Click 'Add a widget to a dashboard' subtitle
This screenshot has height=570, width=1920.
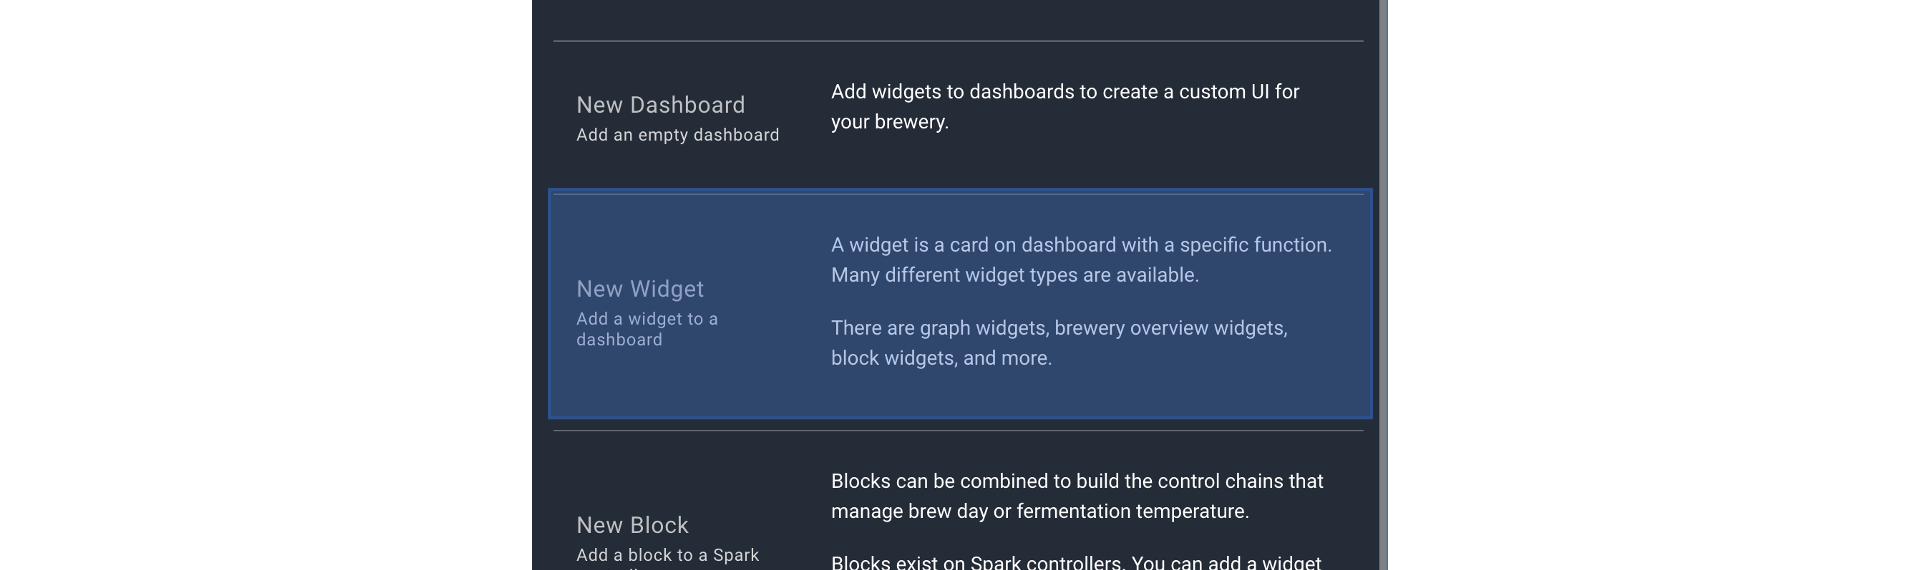point(646,329)
